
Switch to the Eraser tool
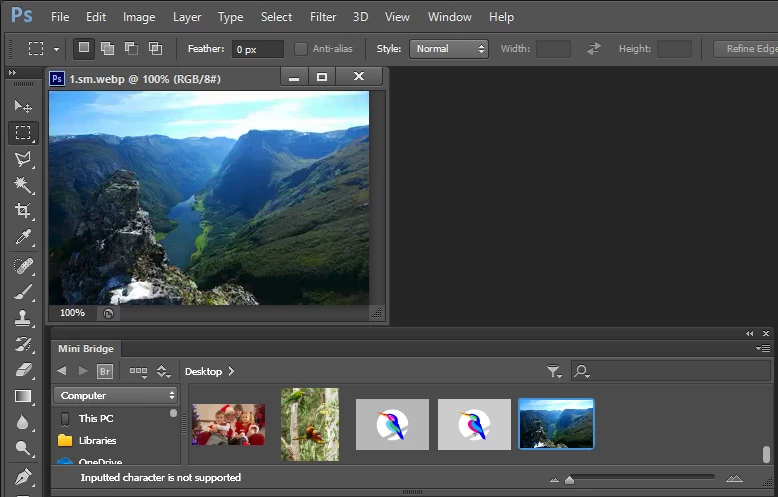[x=23, y=370]
